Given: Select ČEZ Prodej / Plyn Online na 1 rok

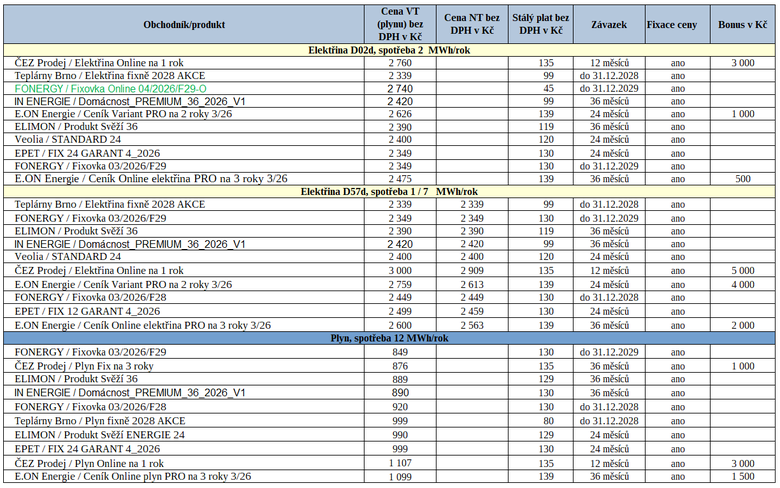Looking at the screenshot, I should 89,463.
